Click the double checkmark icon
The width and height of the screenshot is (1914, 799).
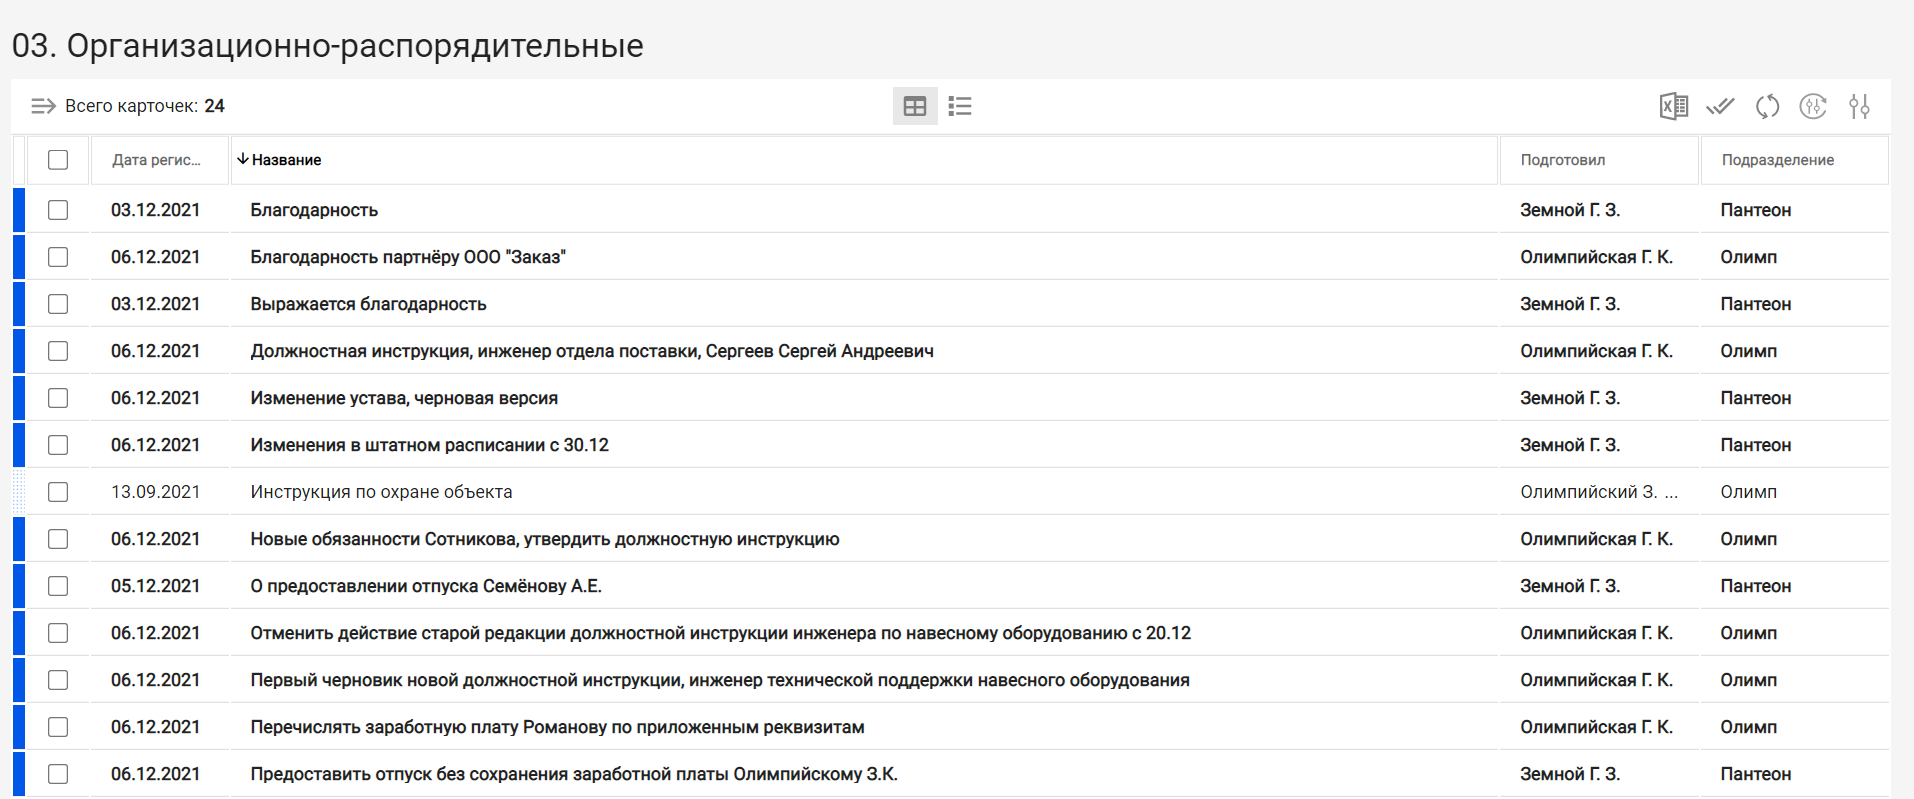(1720, 106)
